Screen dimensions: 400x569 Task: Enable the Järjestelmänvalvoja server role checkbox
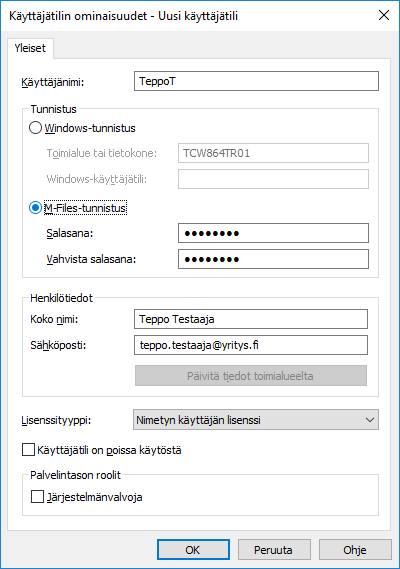tap(37, 497)
